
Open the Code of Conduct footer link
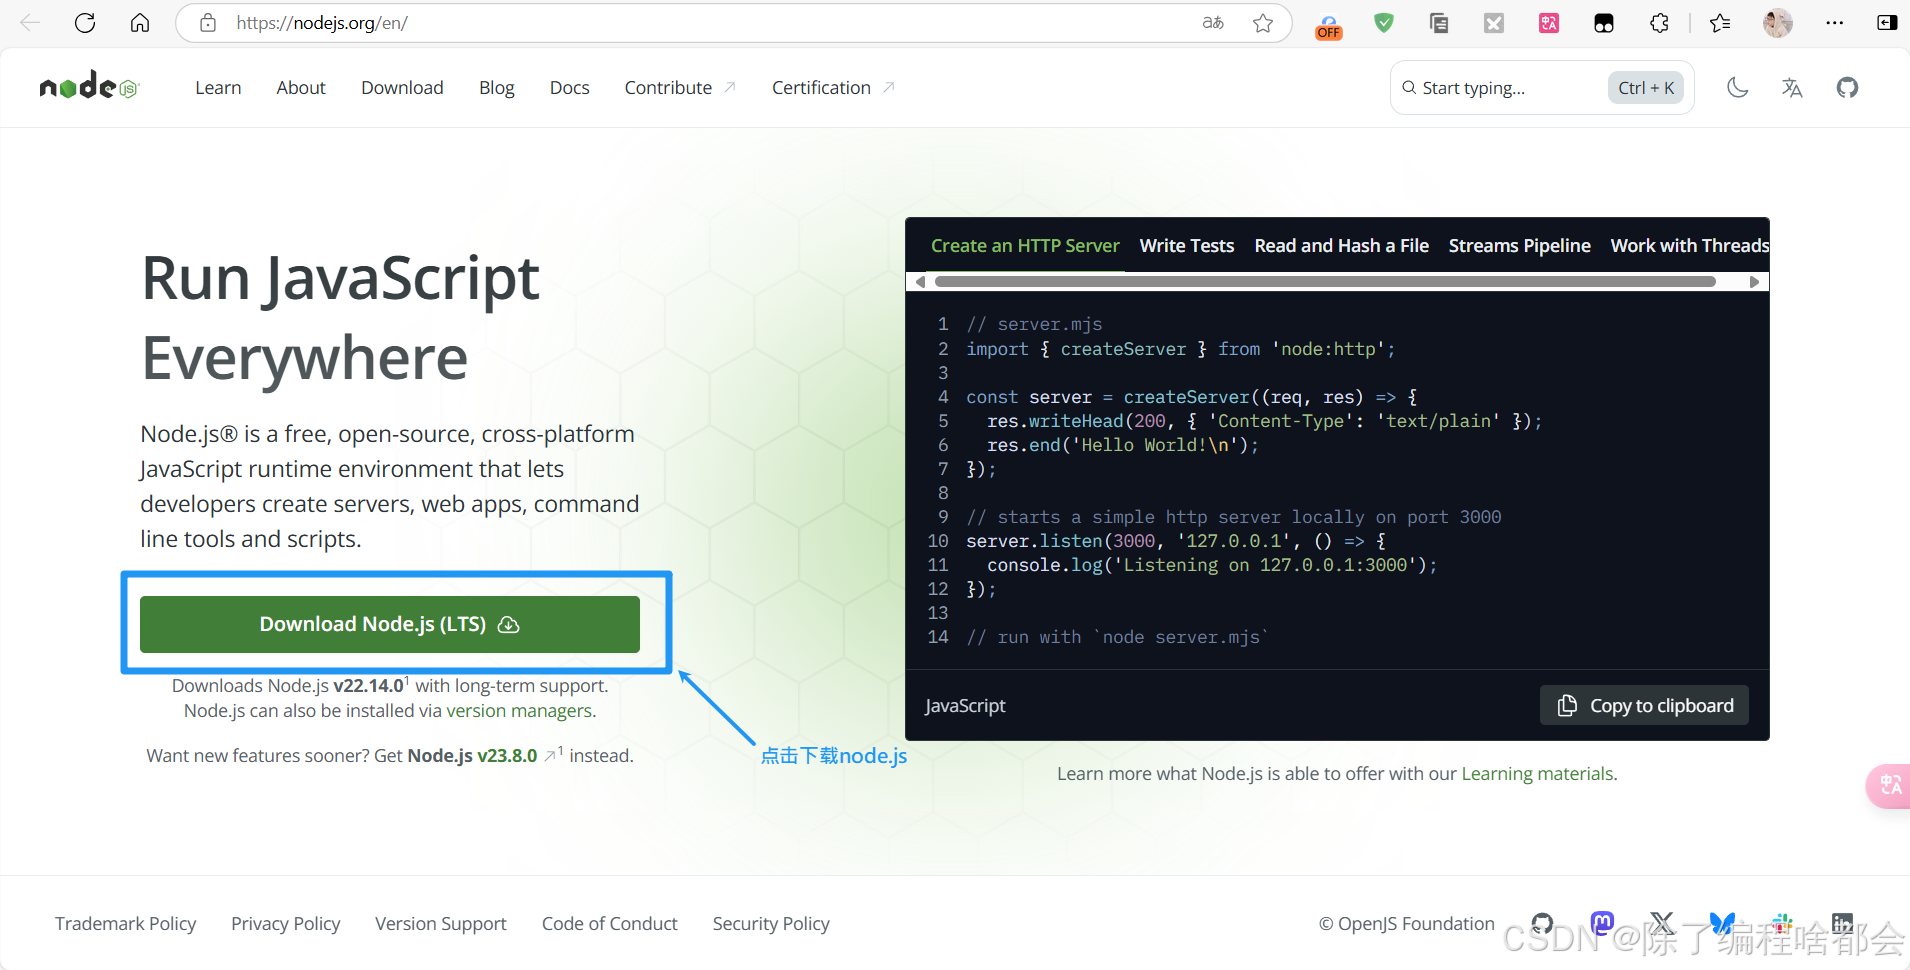[609, 924]
